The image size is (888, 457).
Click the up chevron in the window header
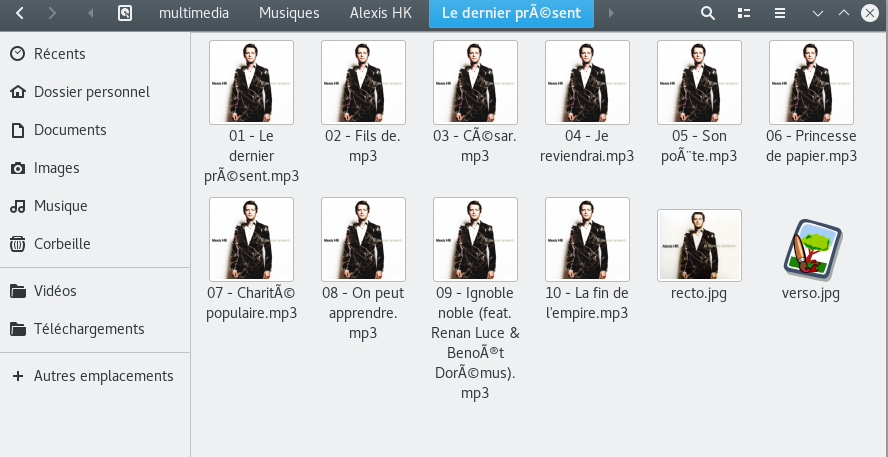844,13
